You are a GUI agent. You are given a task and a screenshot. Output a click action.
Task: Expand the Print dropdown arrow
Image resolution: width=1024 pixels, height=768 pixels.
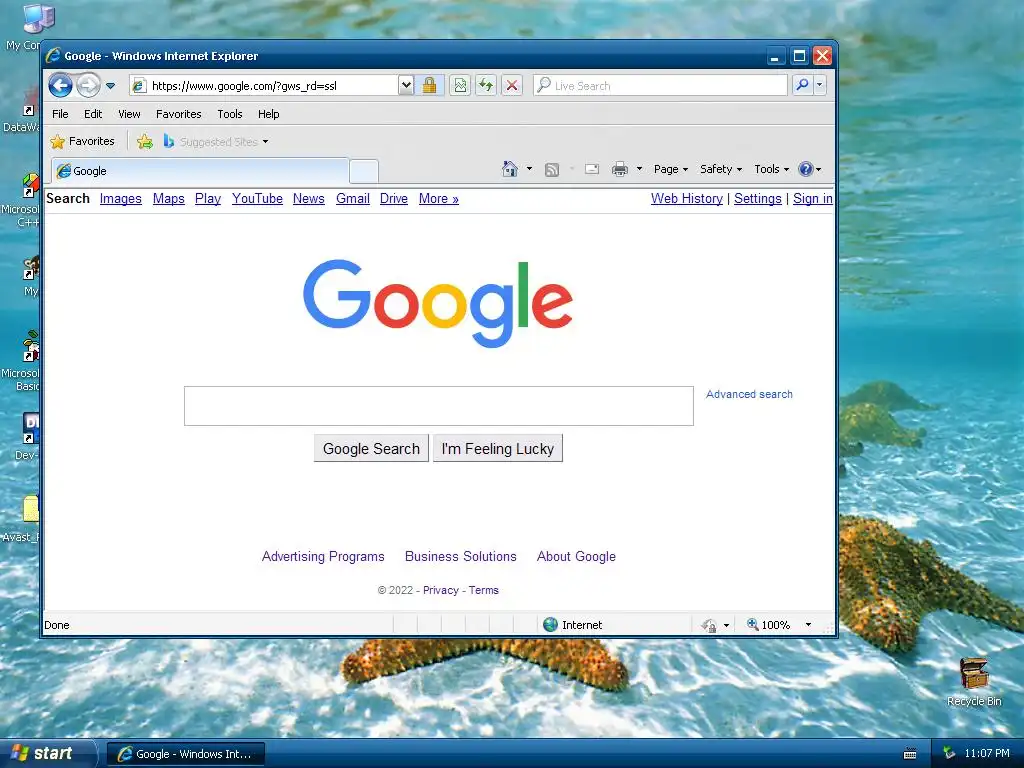639,169
